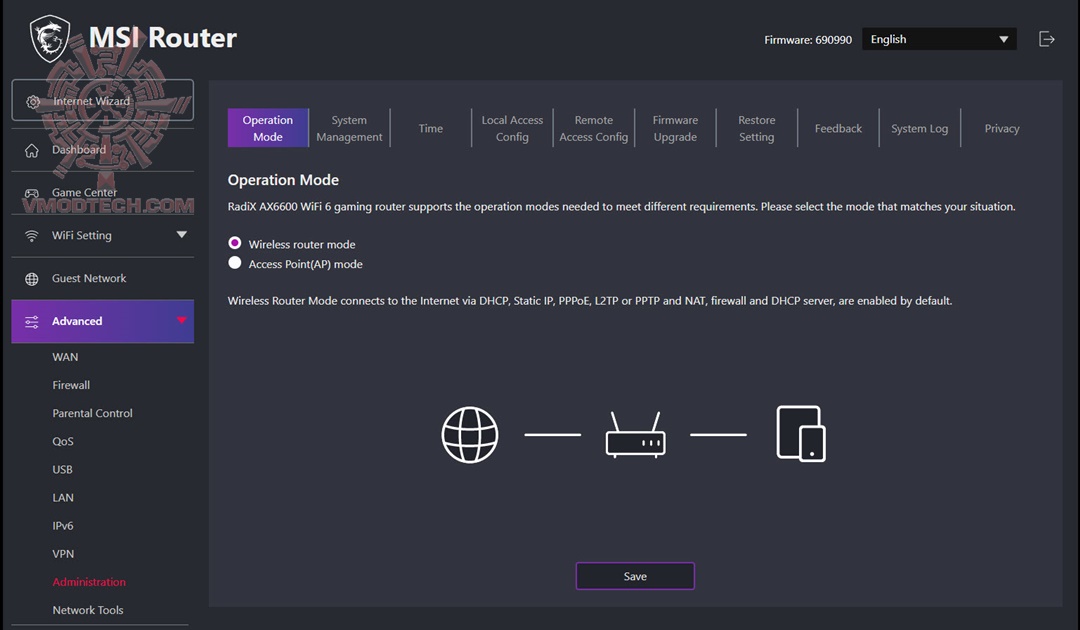Click the MSI dragon shield logo

50,39
